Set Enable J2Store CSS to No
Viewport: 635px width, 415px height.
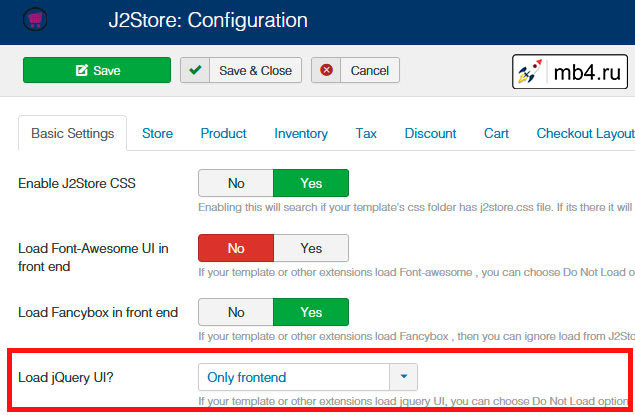click(x=236, y=183)
